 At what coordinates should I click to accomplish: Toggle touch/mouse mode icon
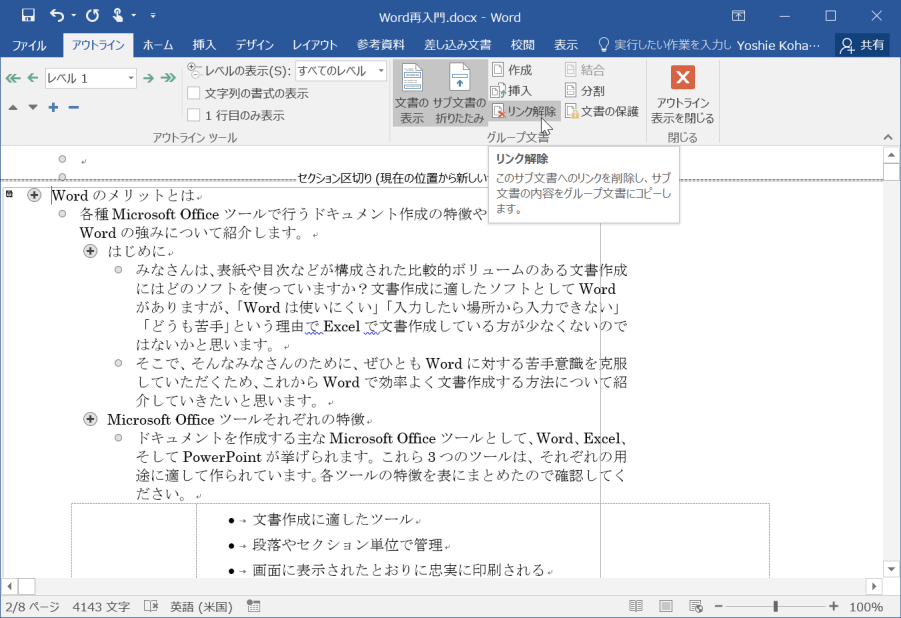click(118, 16)
